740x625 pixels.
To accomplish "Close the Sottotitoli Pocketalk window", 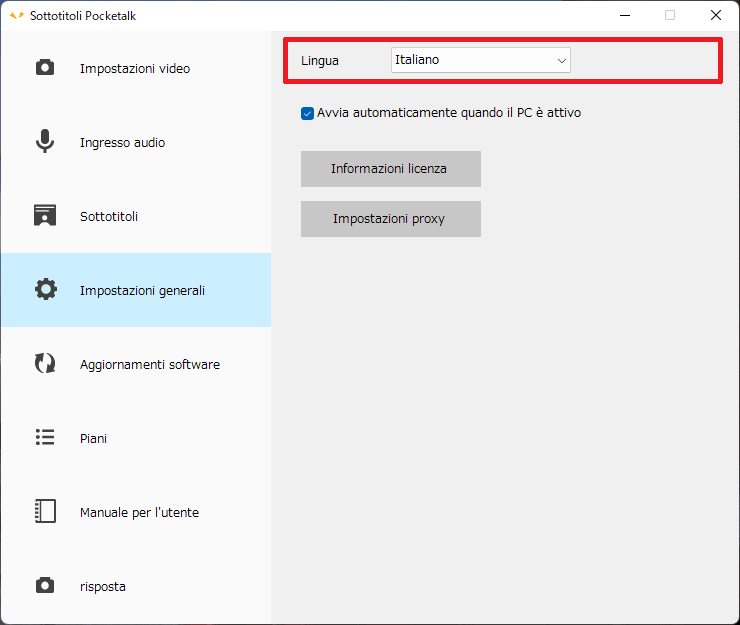I will pos(716,15).
